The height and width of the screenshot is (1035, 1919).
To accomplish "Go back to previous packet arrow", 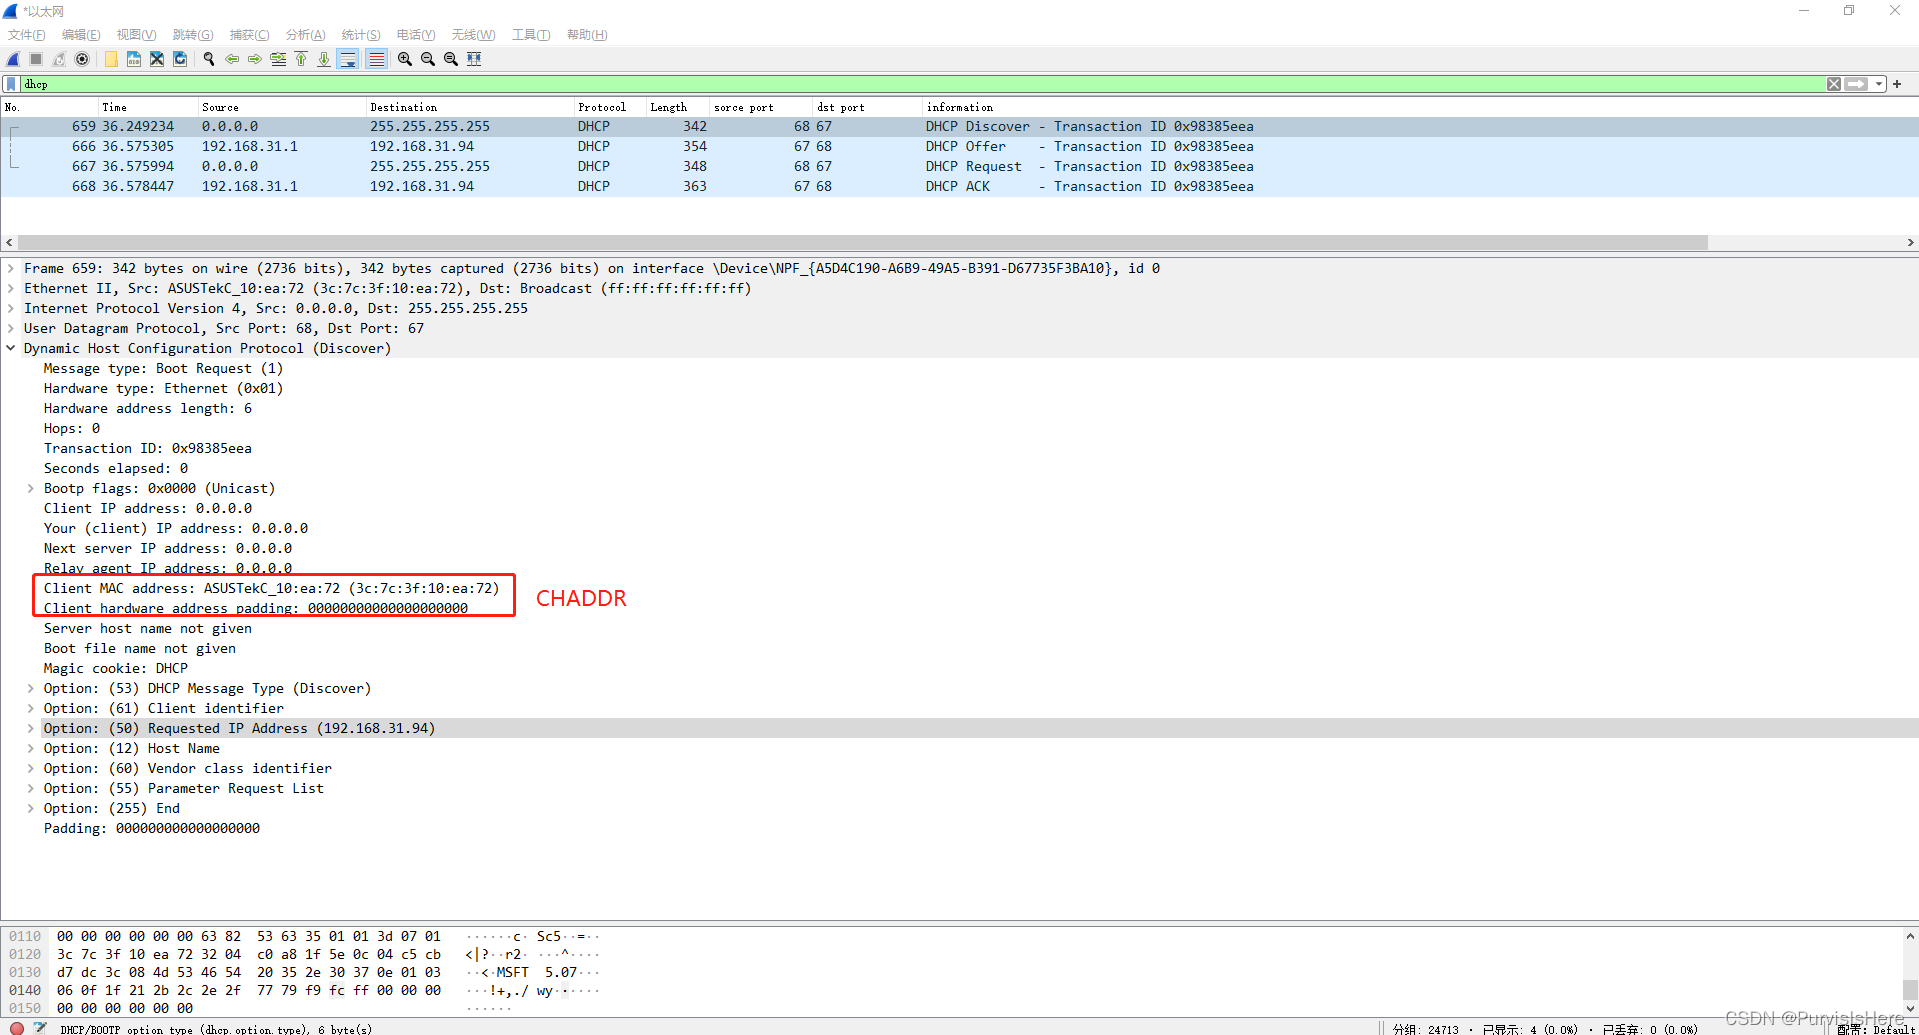I will 232,60.
